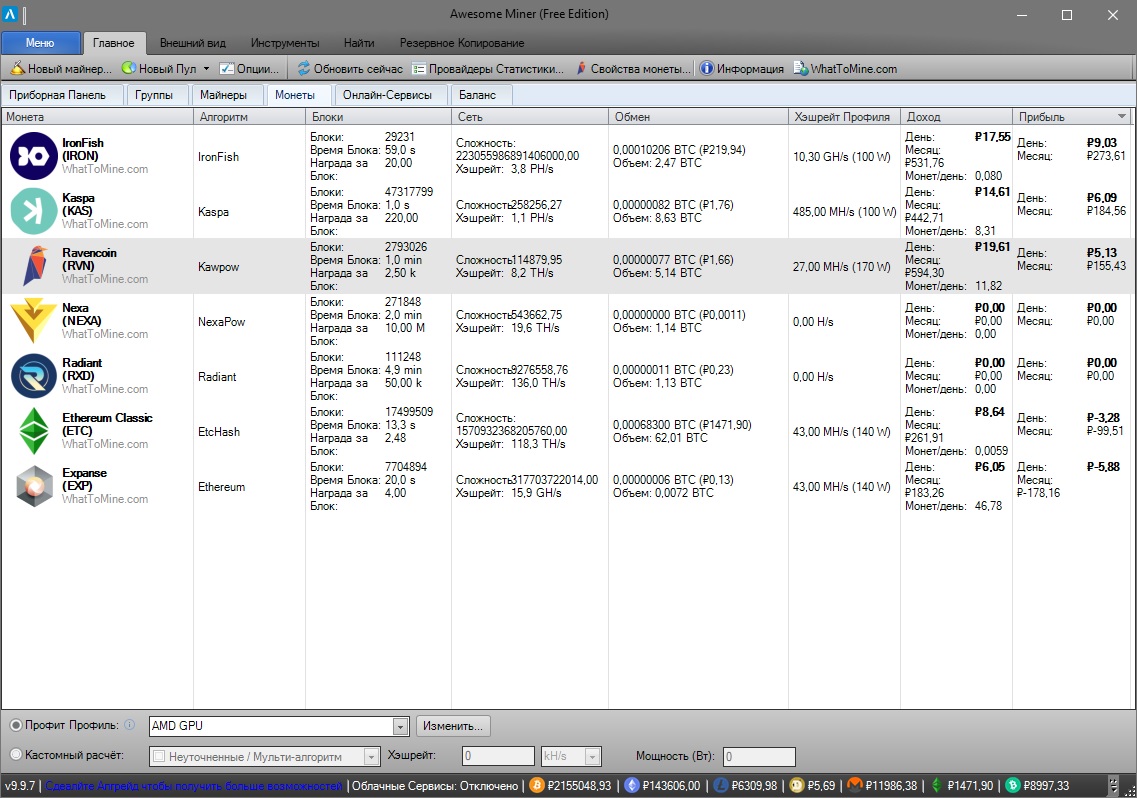Click the Облачные Сервисы: Отключено status entry
Image resolution: width=1137 pixels, height=798 pixels.
coord(435,786)
